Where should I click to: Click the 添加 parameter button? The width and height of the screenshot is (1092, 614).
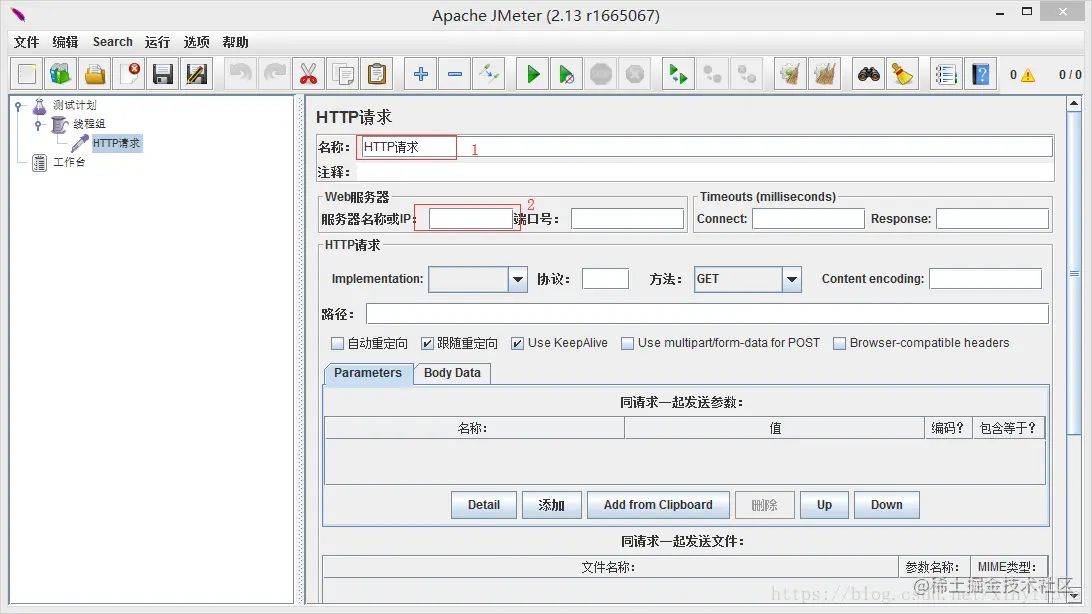pyautogui.click(x=551, y=505)
